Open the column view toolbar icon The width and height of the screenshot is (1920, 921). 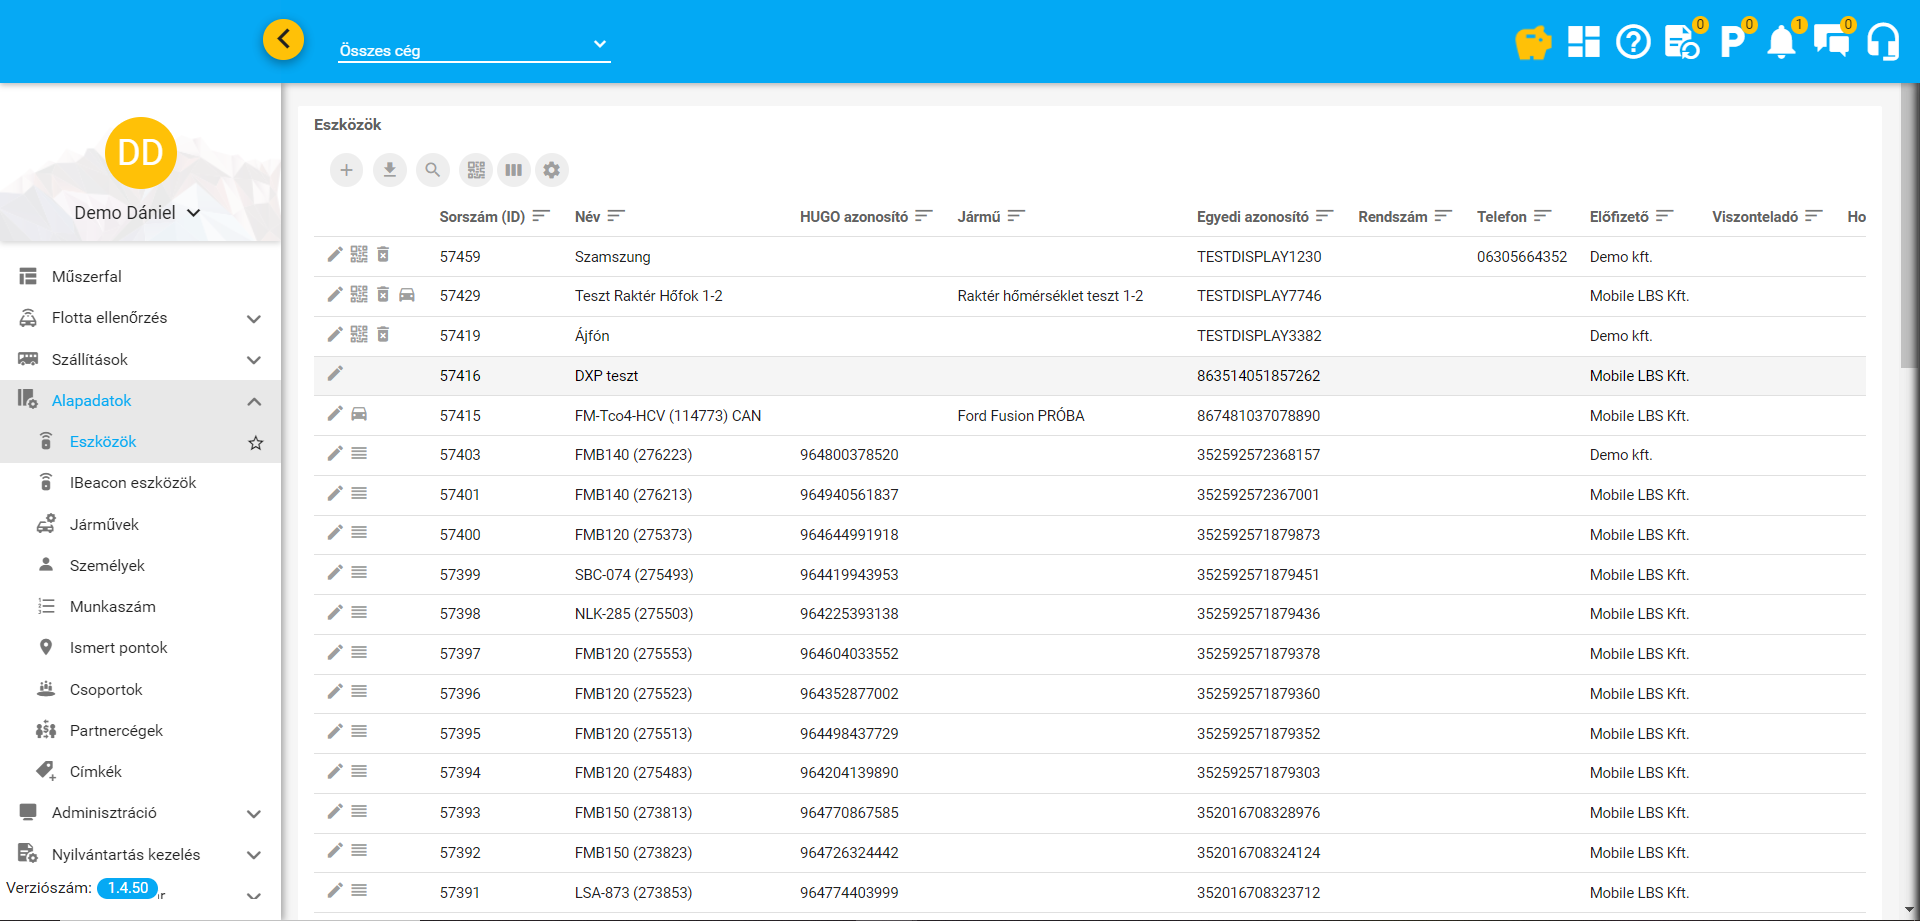[x=513, y=170]
